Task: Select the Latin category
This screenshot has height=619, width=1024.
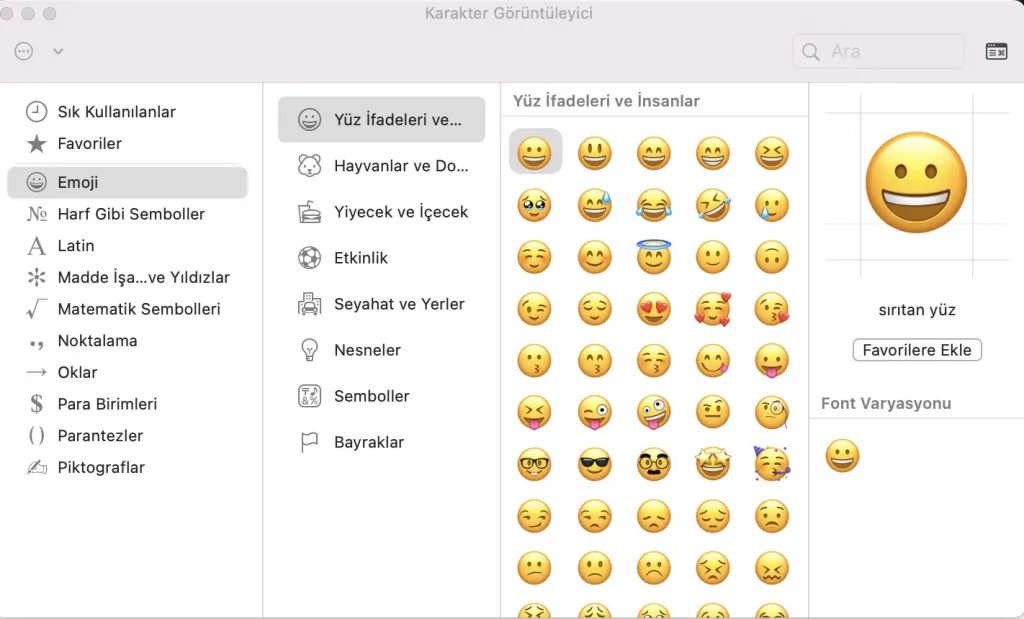Action: point(127,246)
